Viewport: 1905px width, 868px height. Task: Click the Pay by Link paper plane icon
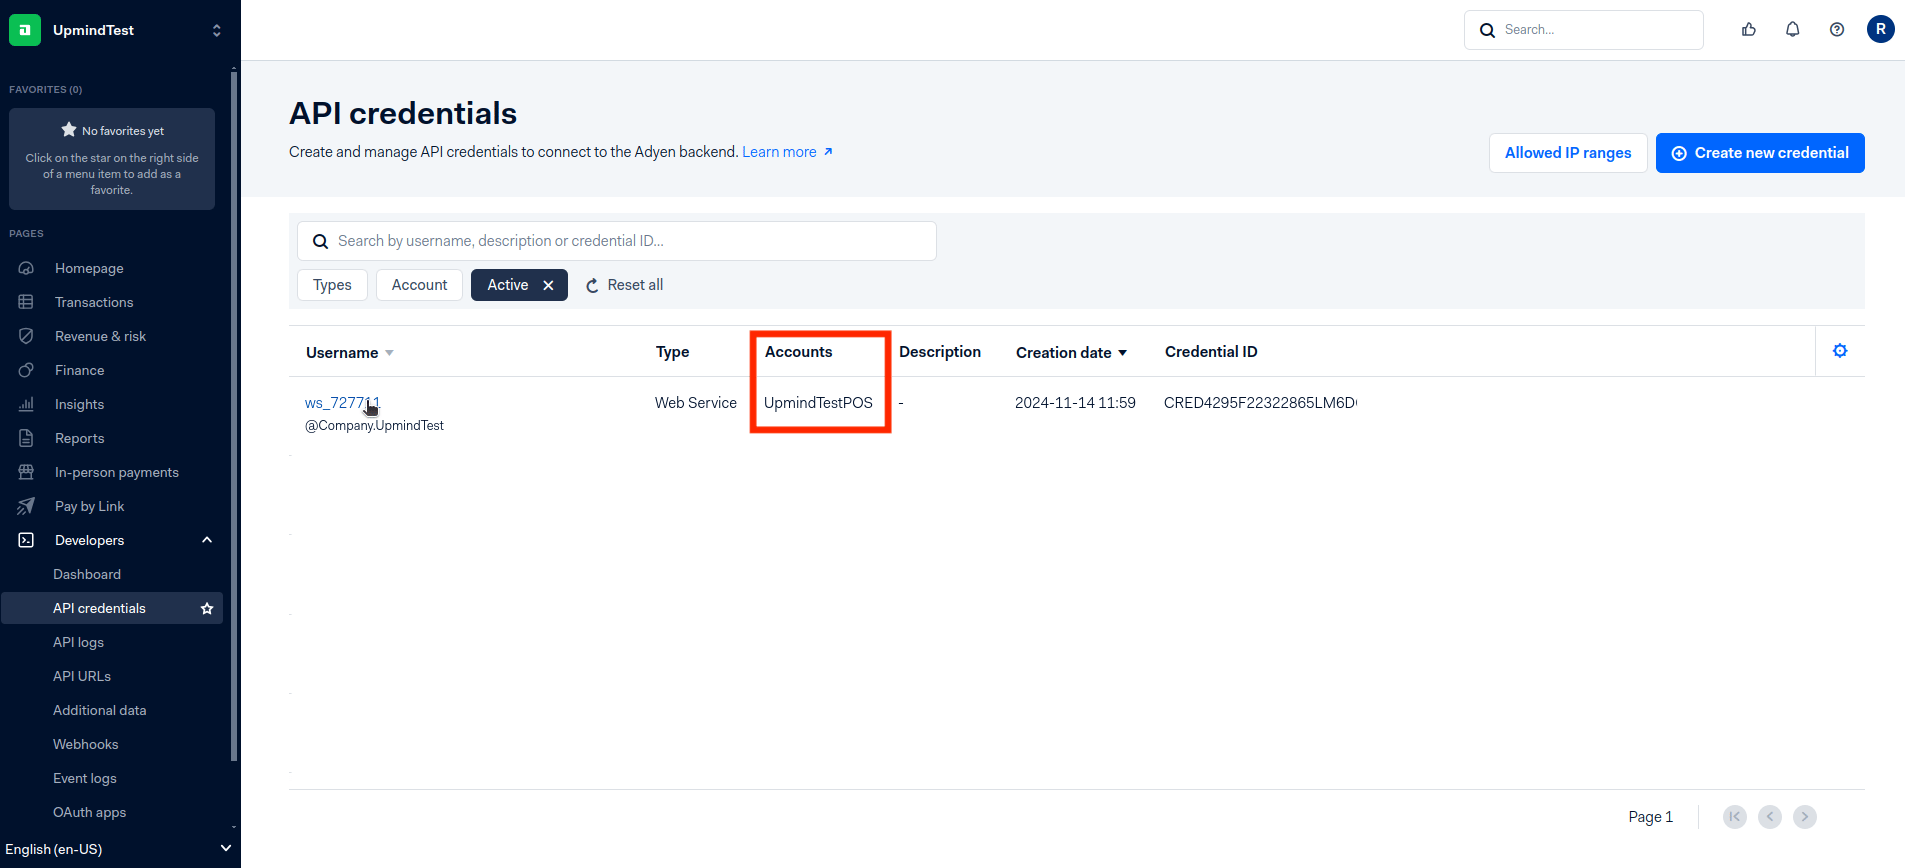point(26,506)
